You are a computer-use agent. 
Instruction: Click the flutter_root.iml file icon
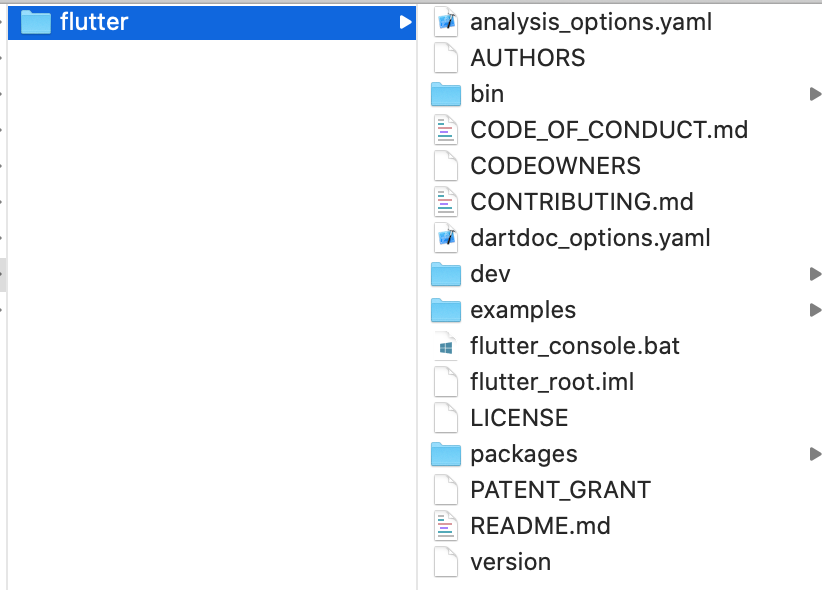point(446,382)
